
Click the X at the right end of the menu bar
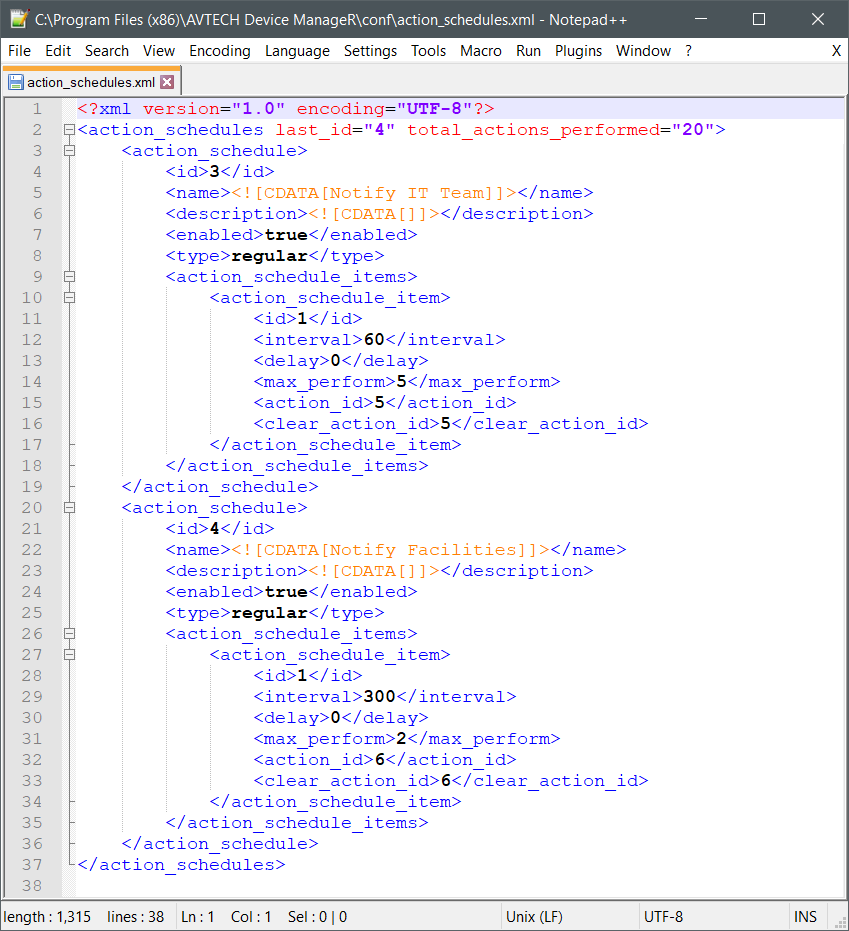(x=836, y=51)
